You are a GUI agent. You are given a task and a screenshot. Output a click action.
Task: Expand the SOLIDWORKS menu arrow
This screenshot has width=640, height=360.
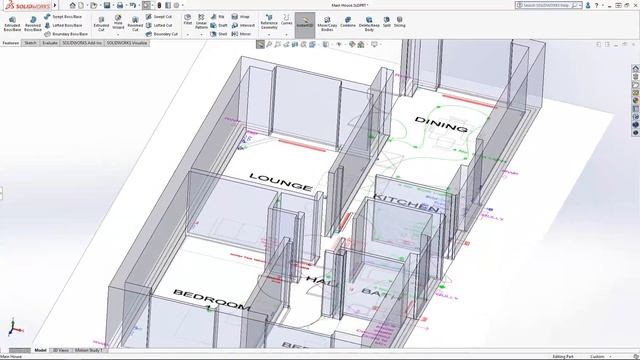coord(55,5)
